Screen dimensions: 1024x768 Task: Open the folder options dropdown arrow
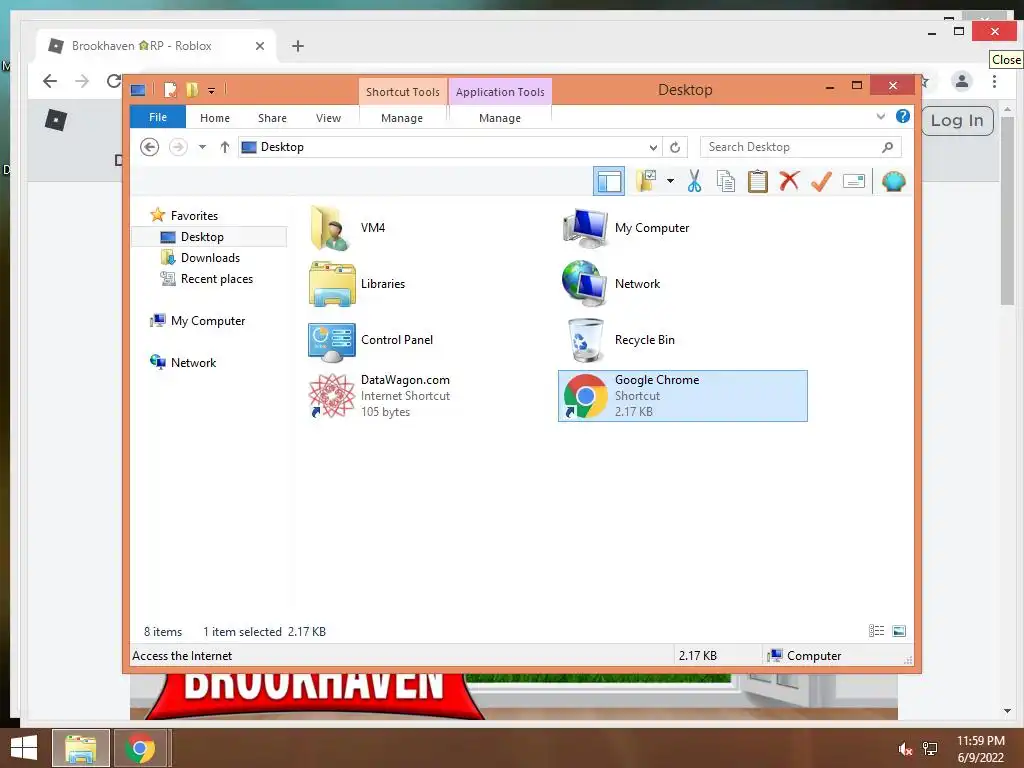tap(670, 181)
